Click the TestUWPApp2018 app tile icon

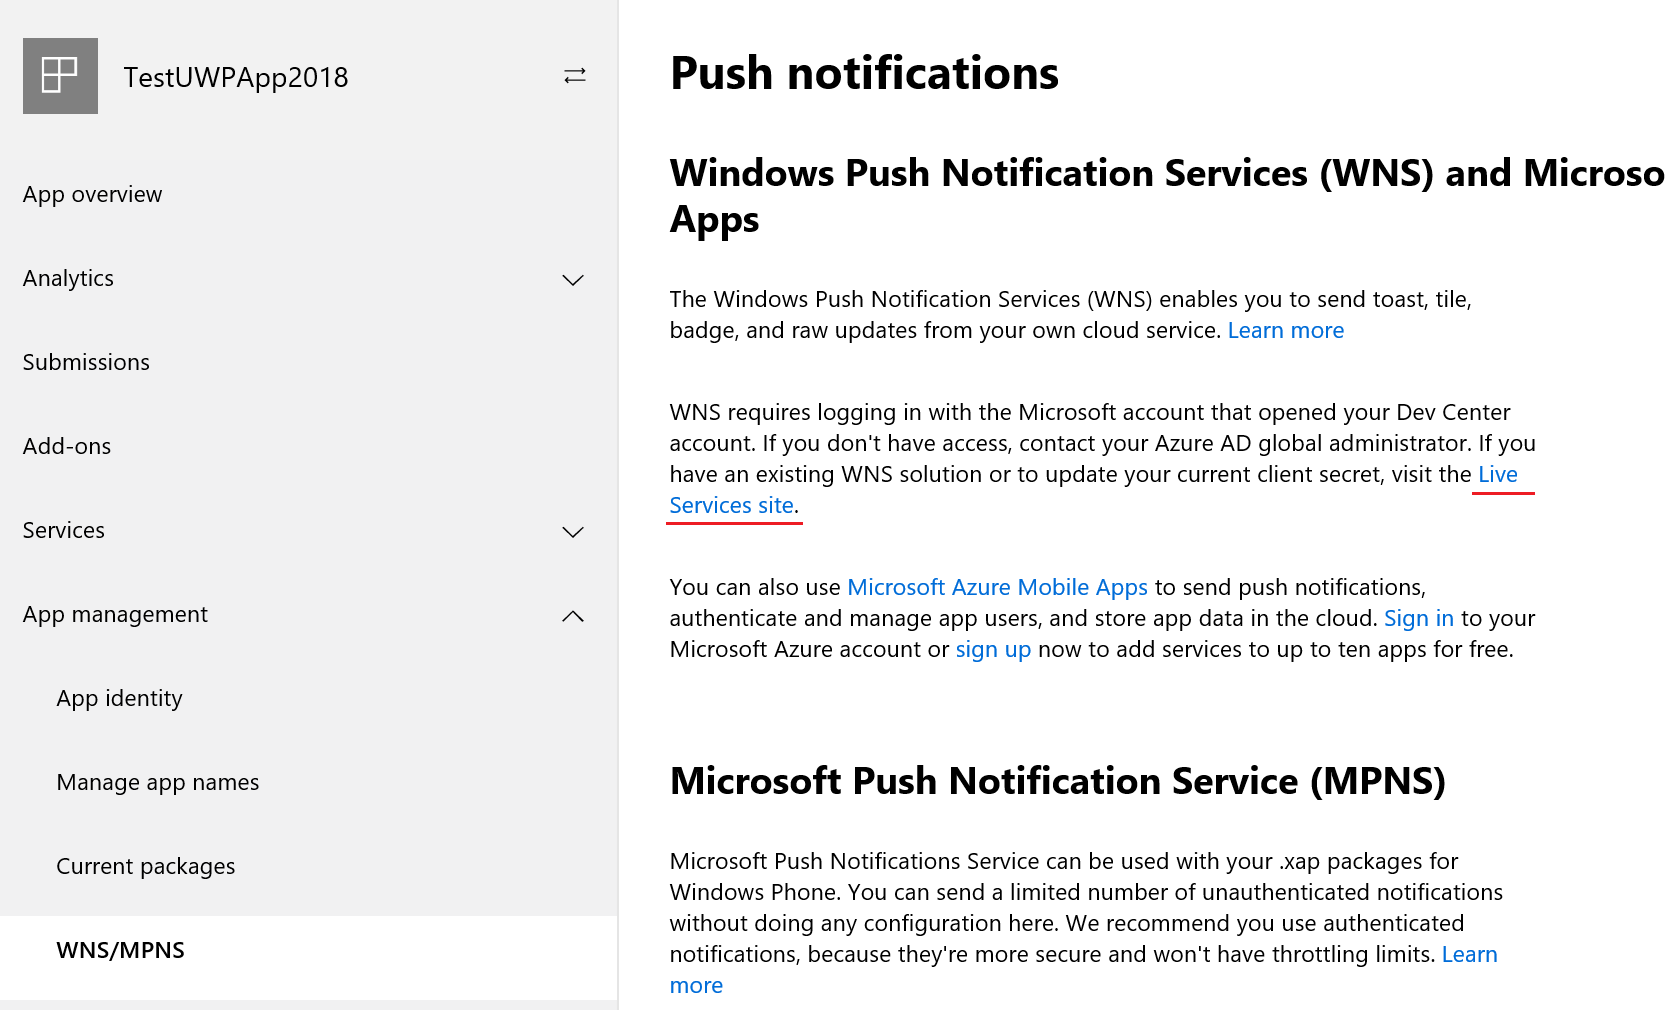[x=60, y=76]
